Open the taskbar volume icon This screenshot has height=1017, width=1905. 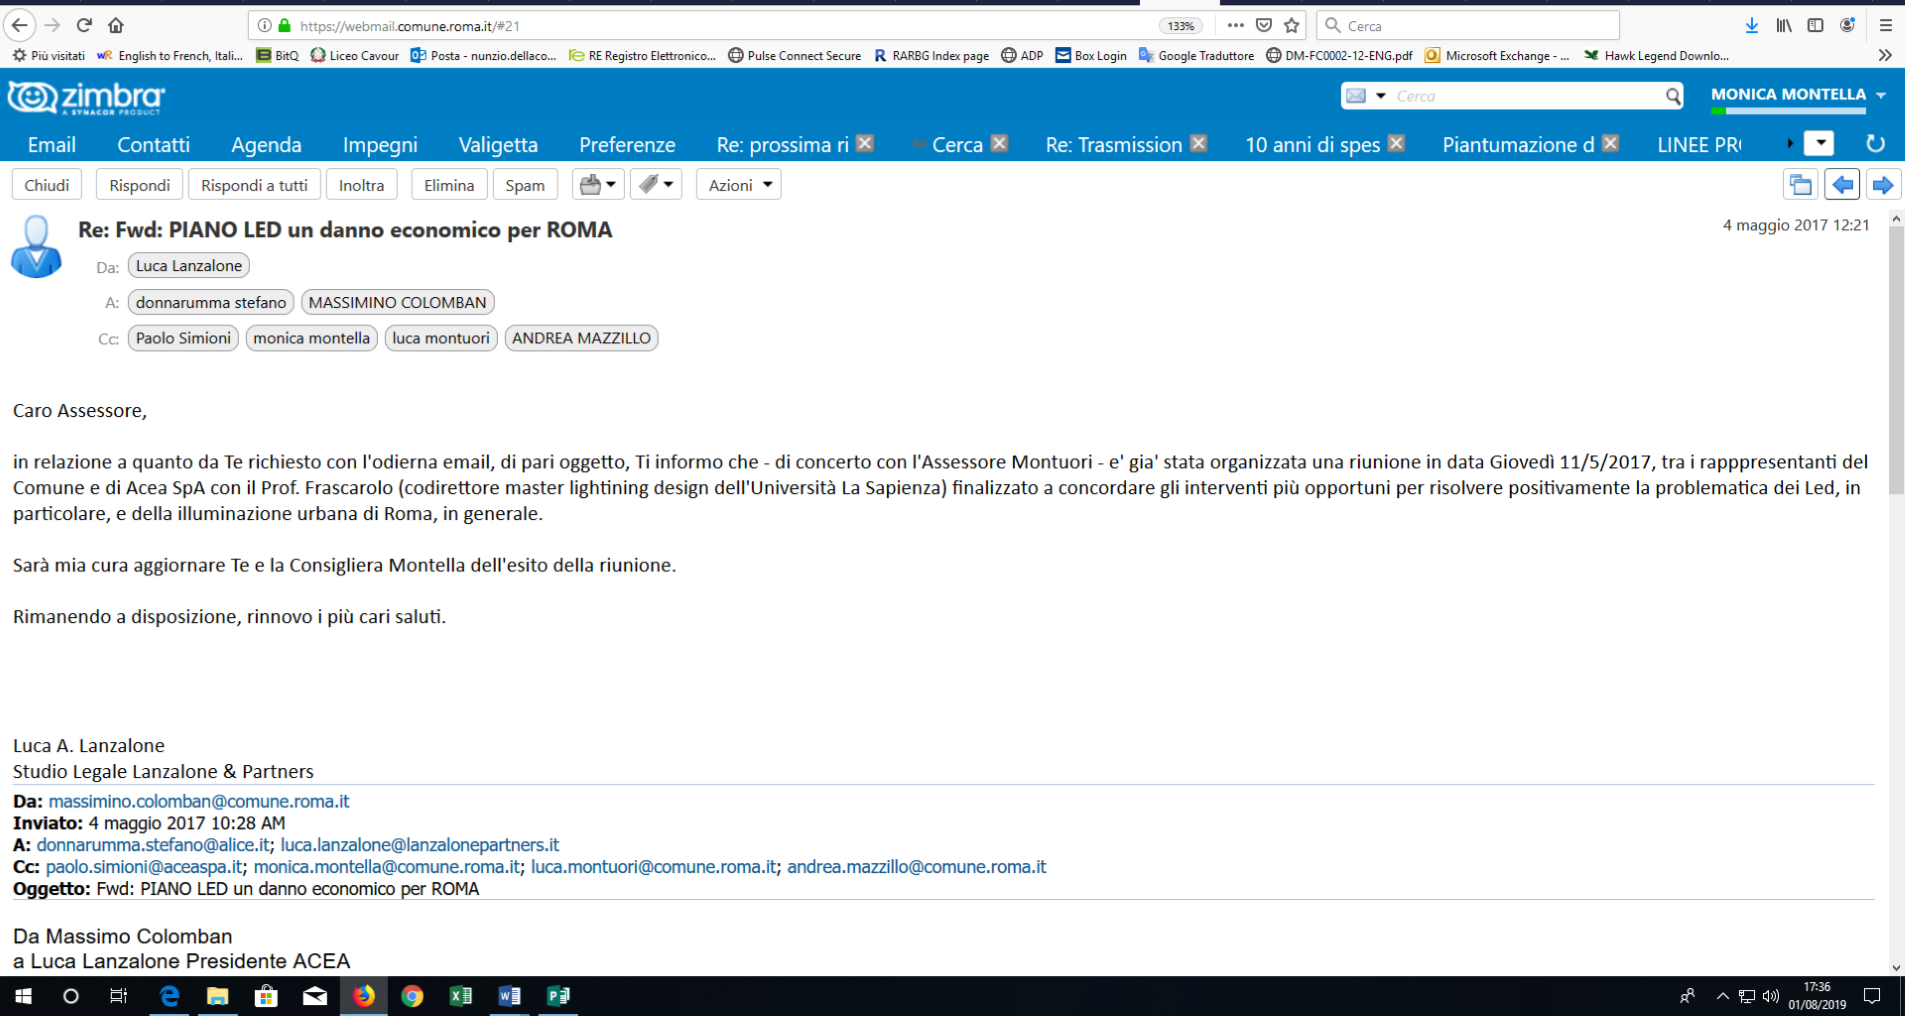coord(1771,996)
